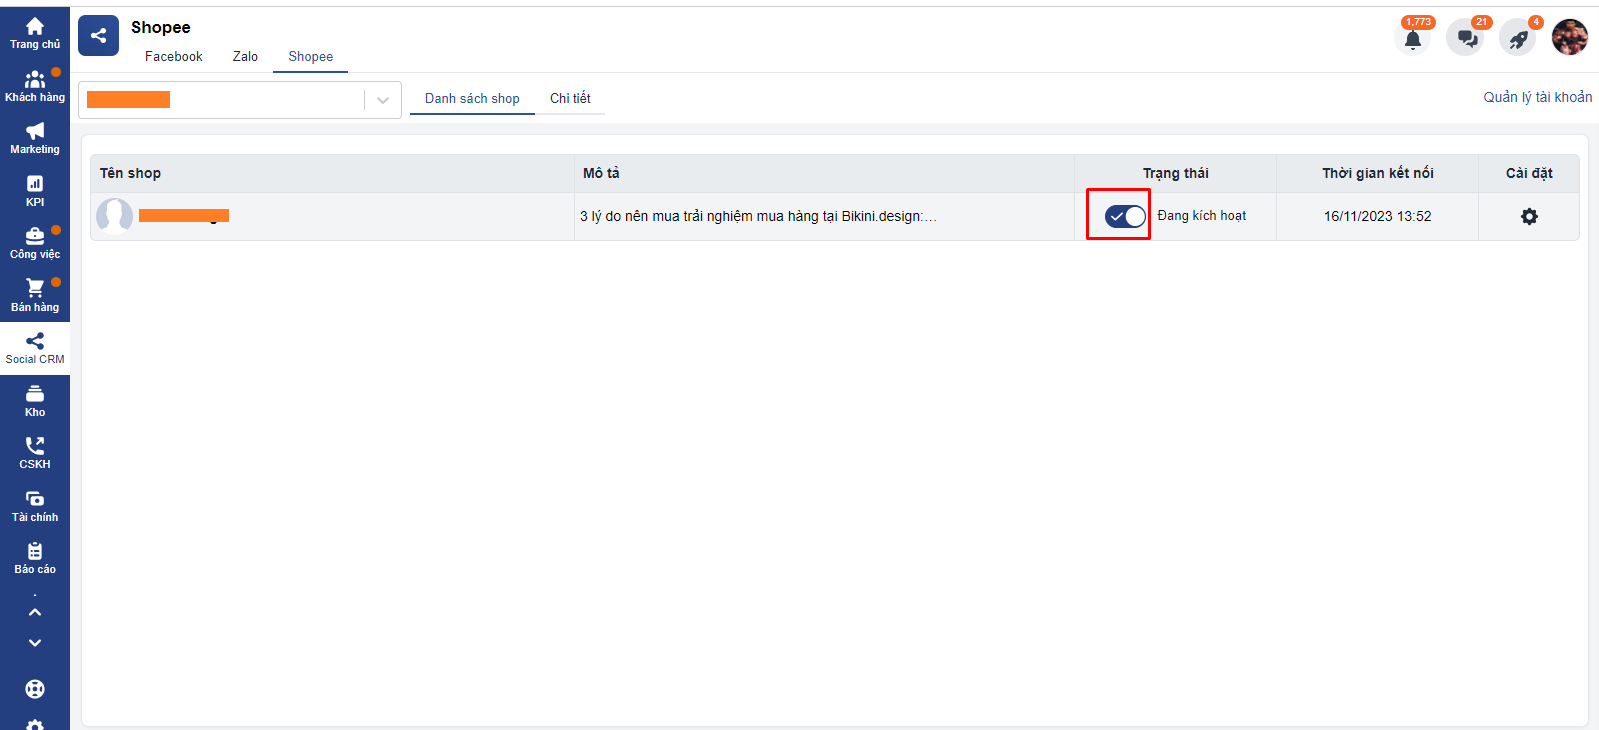
Task: Open the Chi tiết tab
Action: [x=570, y=98]
